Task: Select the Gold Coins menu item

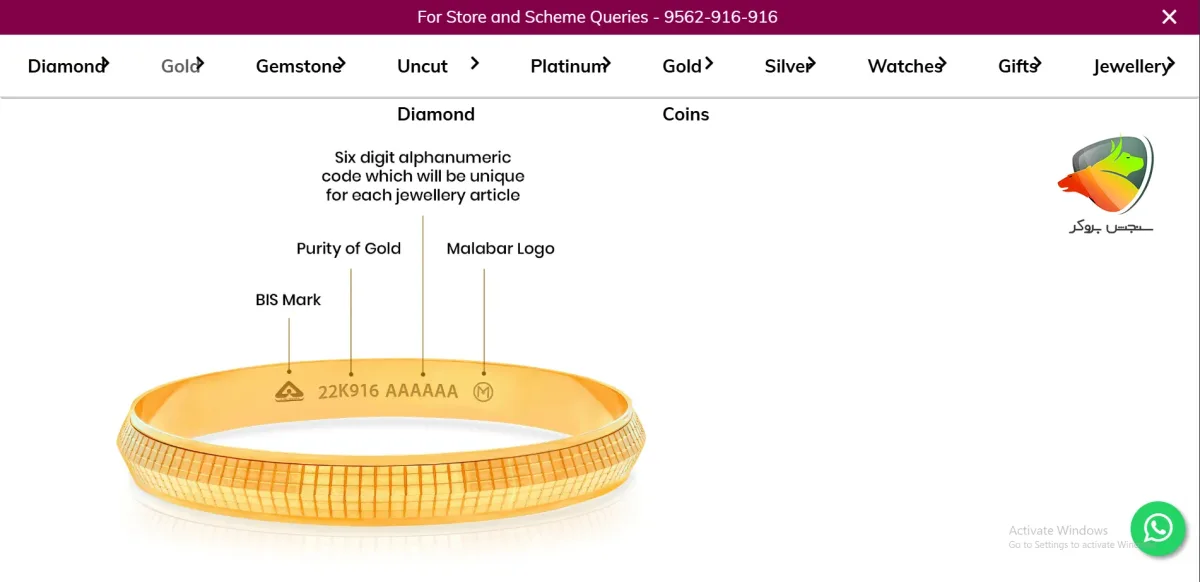Action: [x=686, y=90]
